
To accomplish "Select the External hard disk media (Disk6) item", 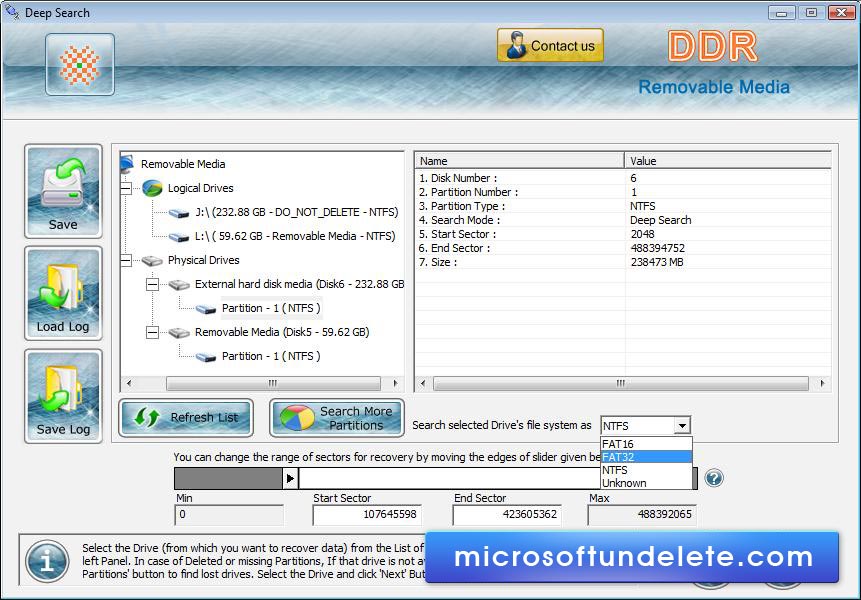I will point(299,284).
